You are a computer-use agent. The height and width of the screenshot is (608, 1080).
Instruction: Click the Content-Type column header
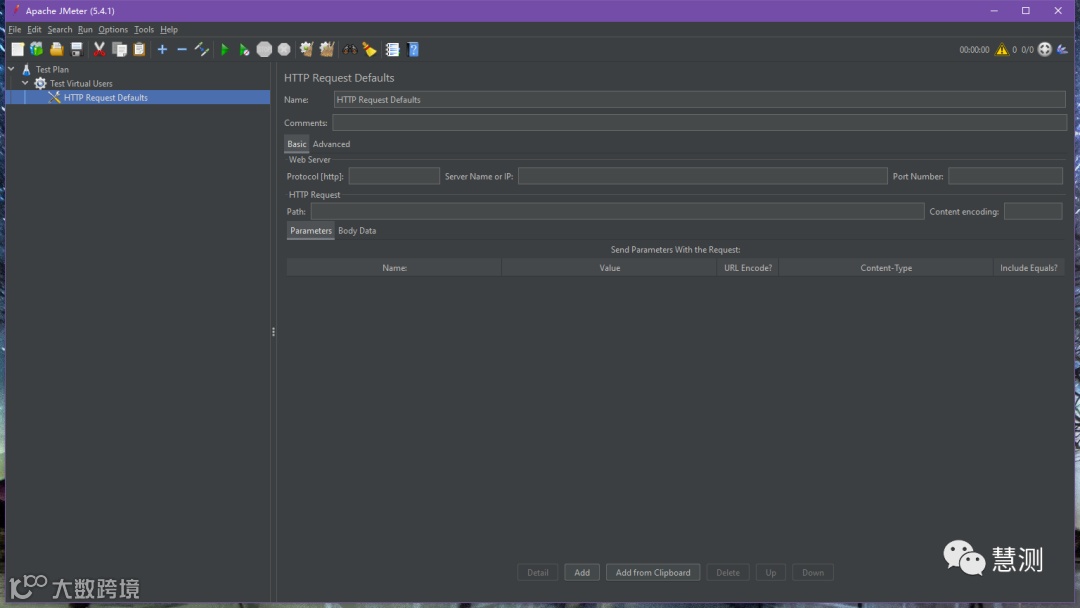[x=886, y=268]
